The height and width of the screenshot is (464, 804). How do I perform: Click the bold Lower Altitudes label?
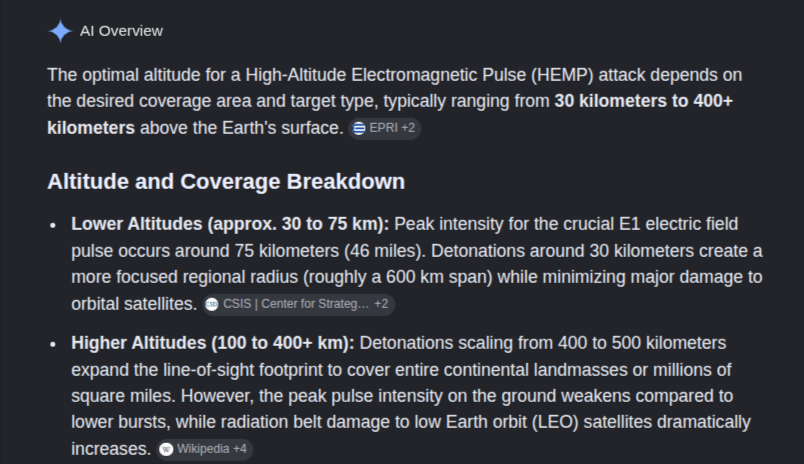click(230, 225)
